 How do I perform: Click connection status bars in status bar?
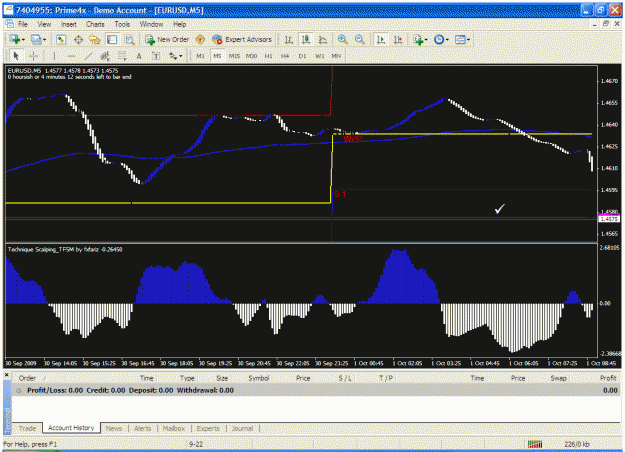[x=535, y=444]
